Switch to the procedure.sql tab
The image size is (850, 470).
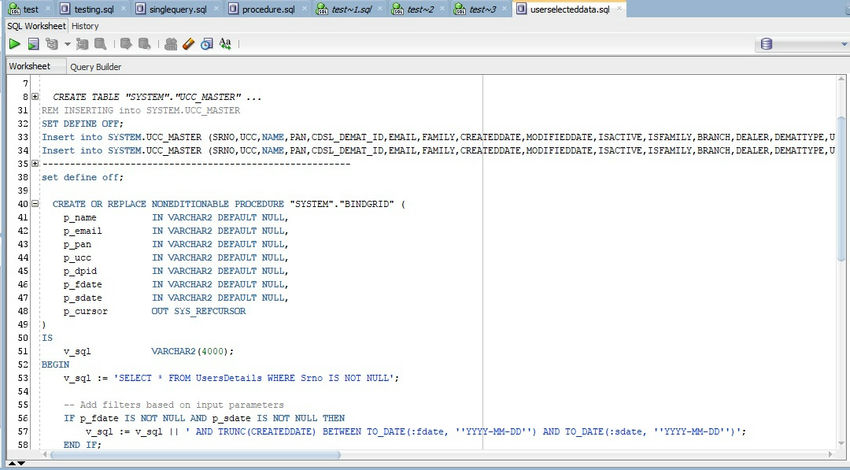pyautogui.click(x=262, y=9)
